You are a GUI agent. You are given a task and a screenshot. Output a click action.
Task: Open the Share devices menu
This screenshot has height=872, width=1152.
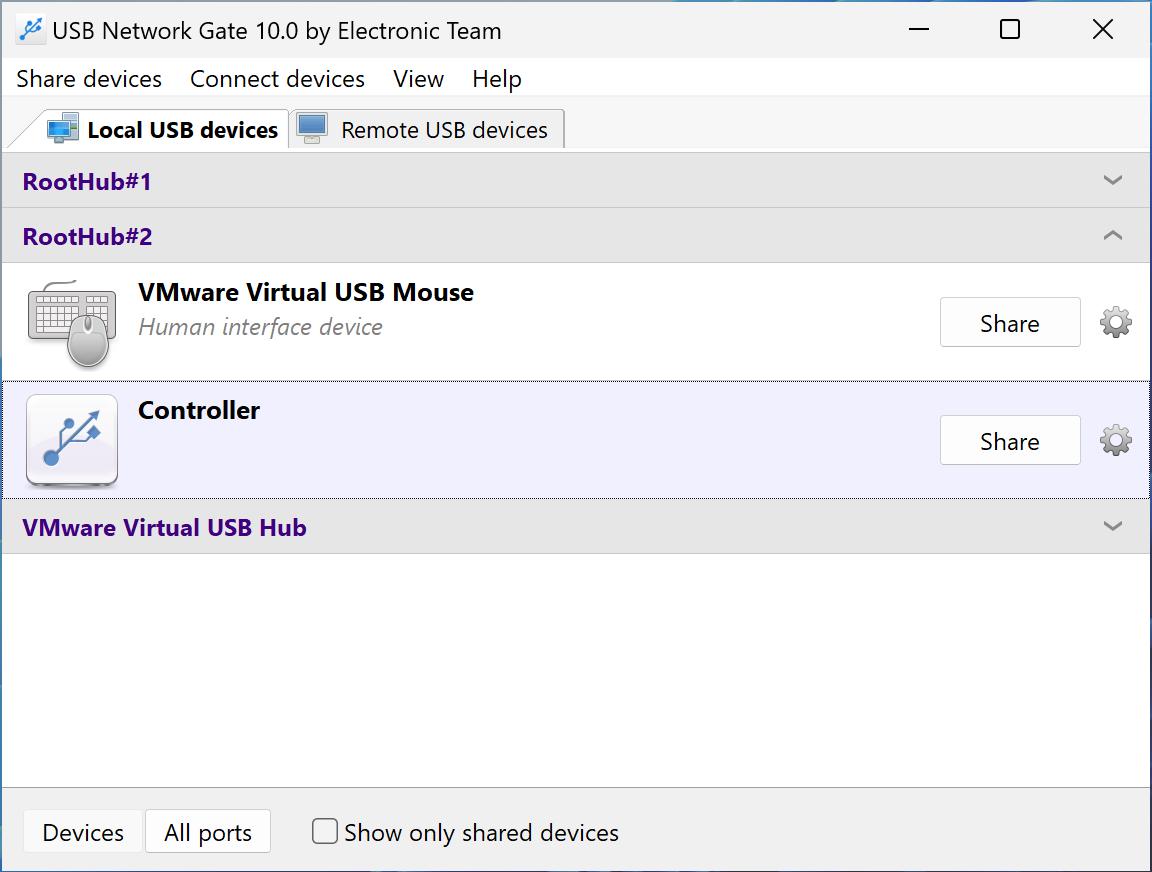tap(89, 79)
